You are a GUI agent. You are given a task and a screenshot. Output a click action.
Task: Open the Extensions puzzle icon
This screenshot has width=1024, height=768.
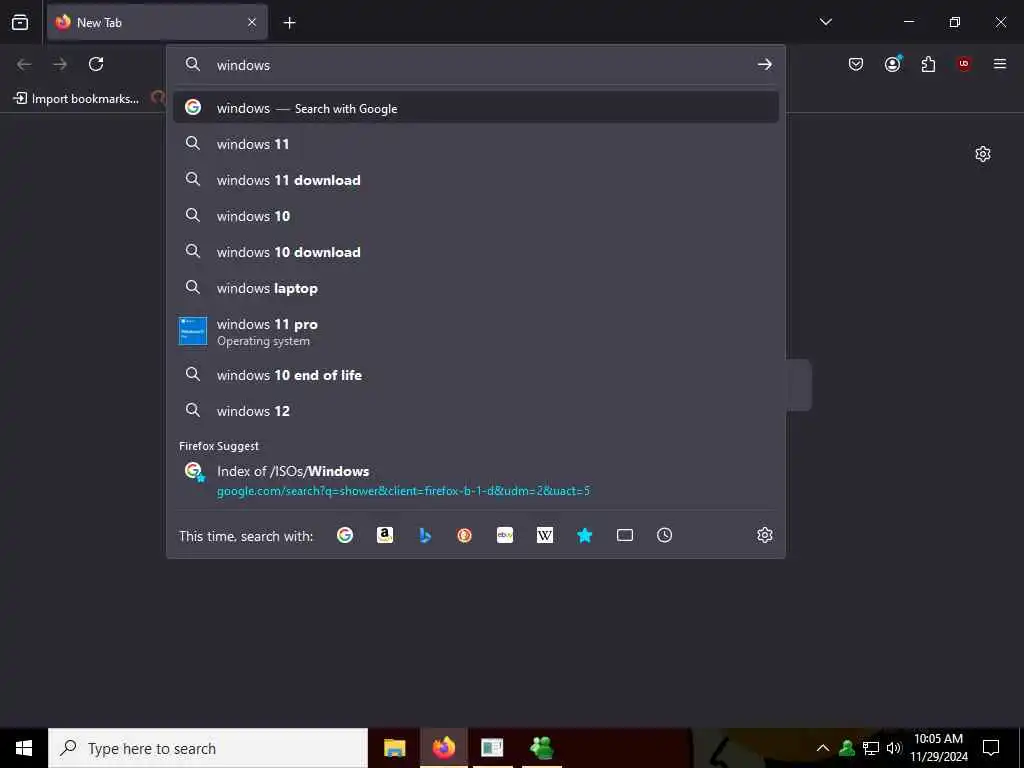click(928, 64)
